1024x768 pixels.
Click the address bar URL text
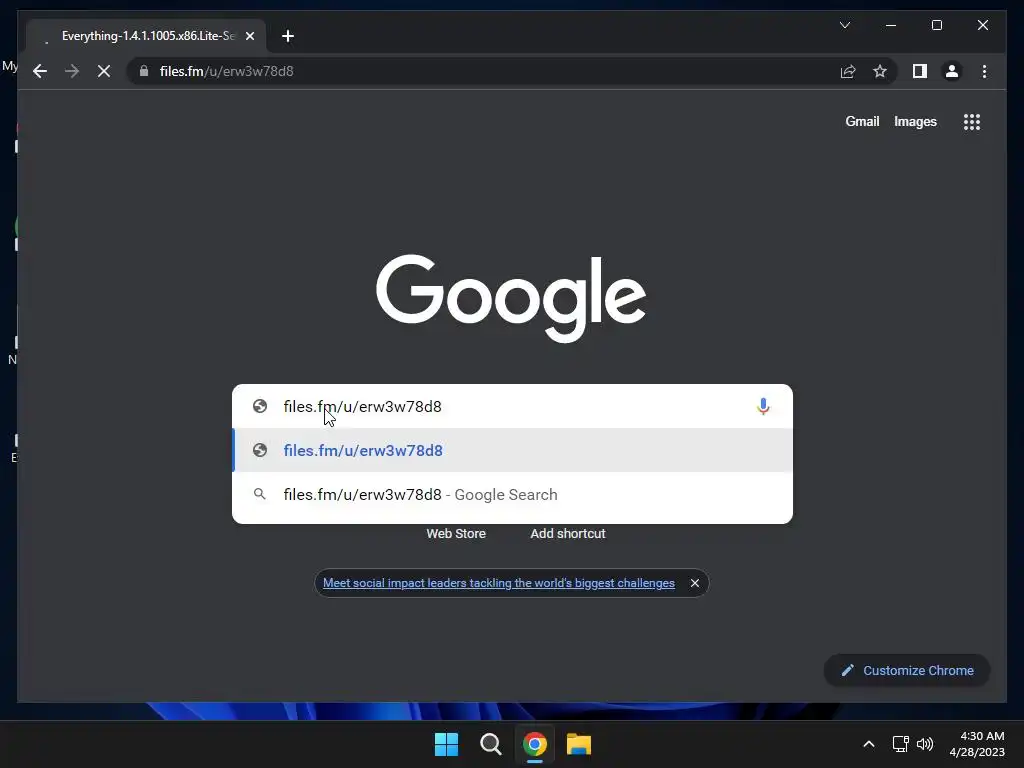tap(227, 71)
